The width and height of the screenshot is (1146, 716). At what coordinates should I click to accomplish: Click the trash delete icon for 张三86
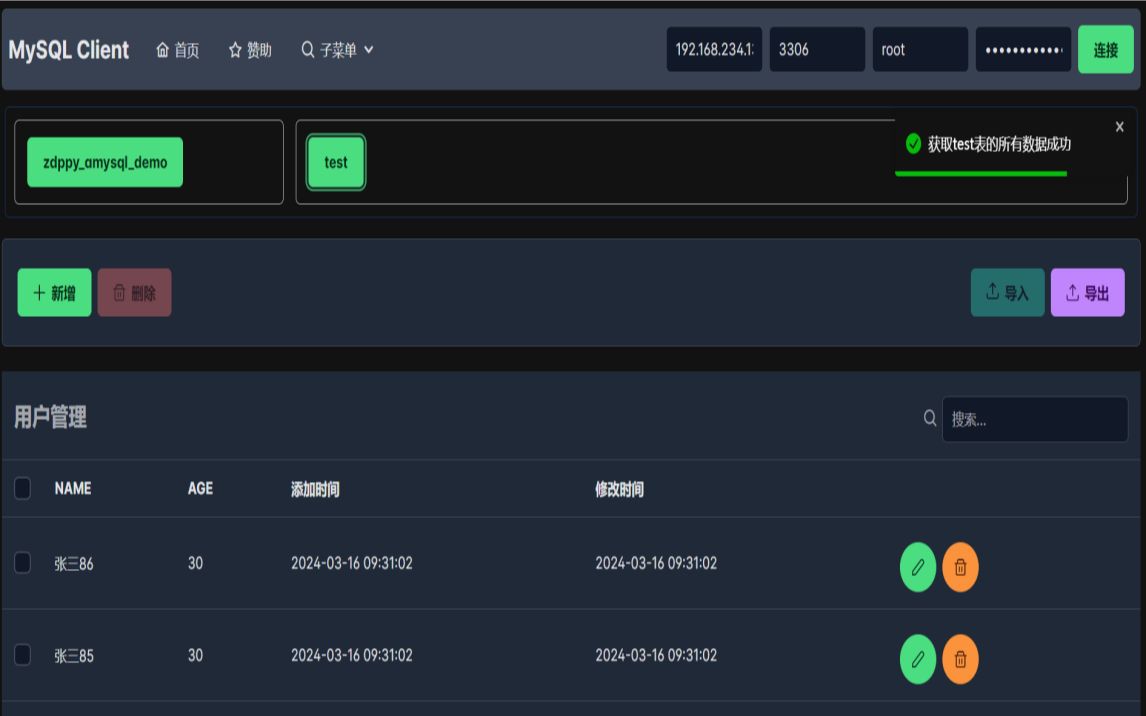959,567
